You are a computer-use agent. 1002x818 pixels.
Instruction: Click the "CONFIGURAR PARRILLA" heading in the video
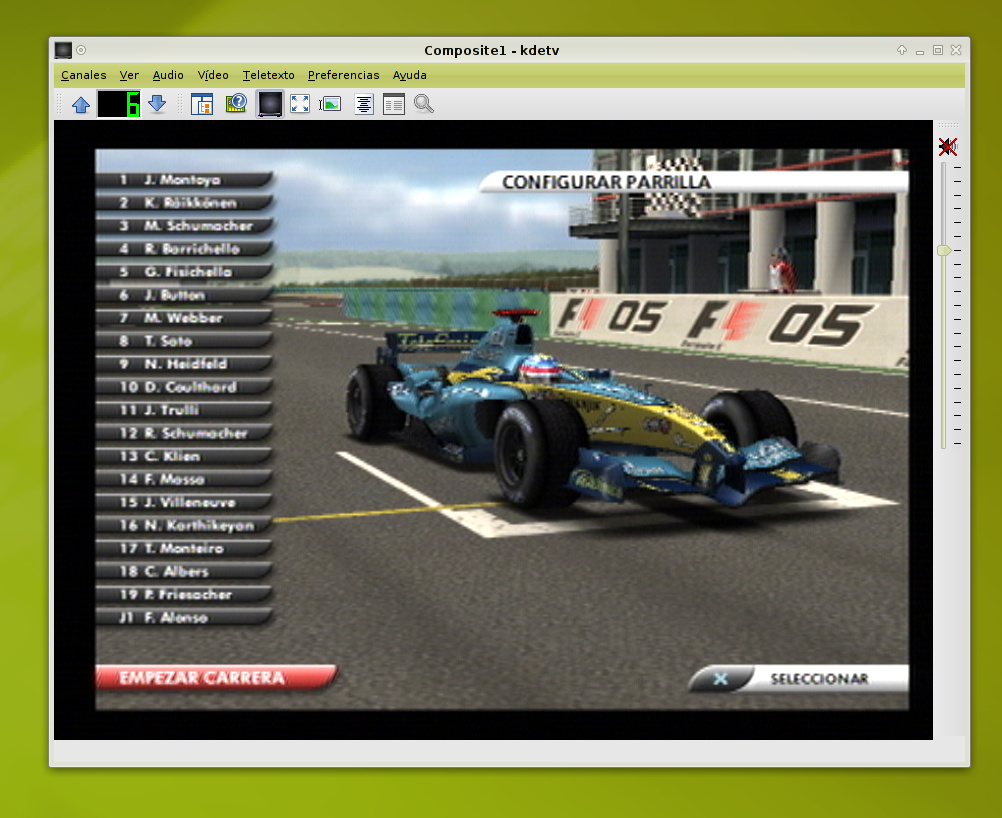click(x=606, y=182)
